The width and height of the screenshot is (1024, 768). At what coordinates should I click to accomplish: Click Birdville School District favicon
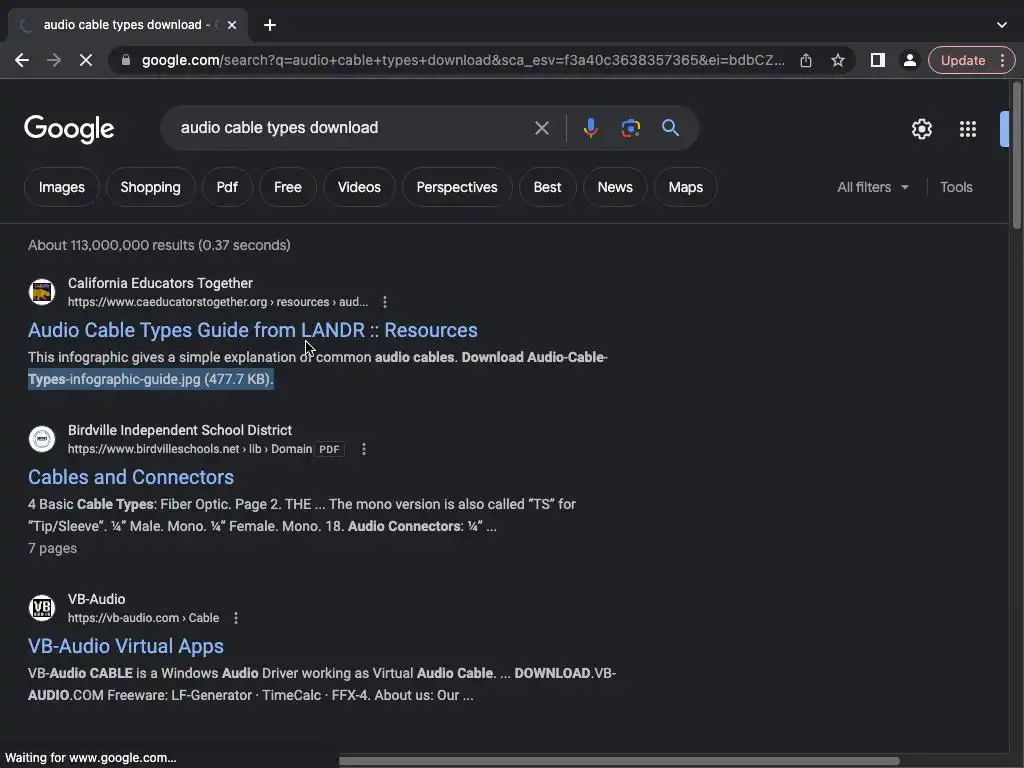click(x=42, y=439)
